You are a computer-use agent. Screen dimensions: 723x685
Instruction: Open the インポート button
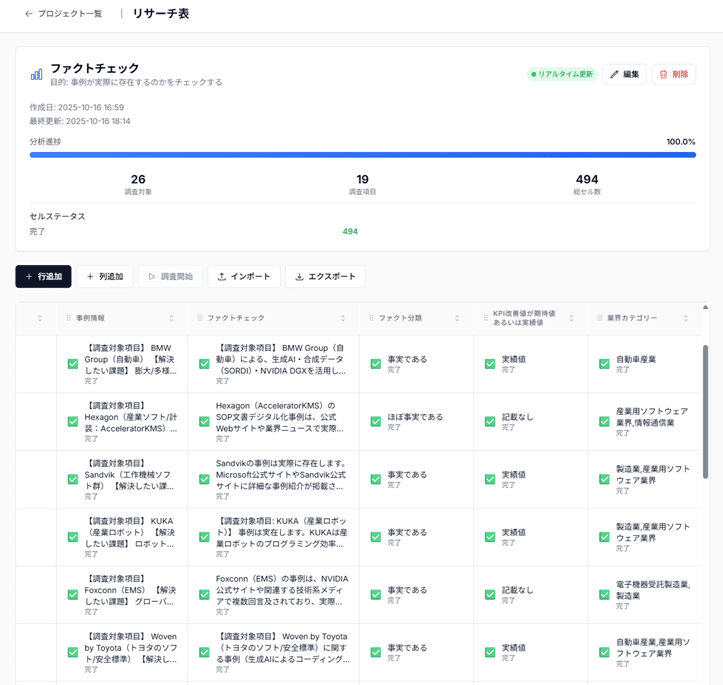click(243, 277)
